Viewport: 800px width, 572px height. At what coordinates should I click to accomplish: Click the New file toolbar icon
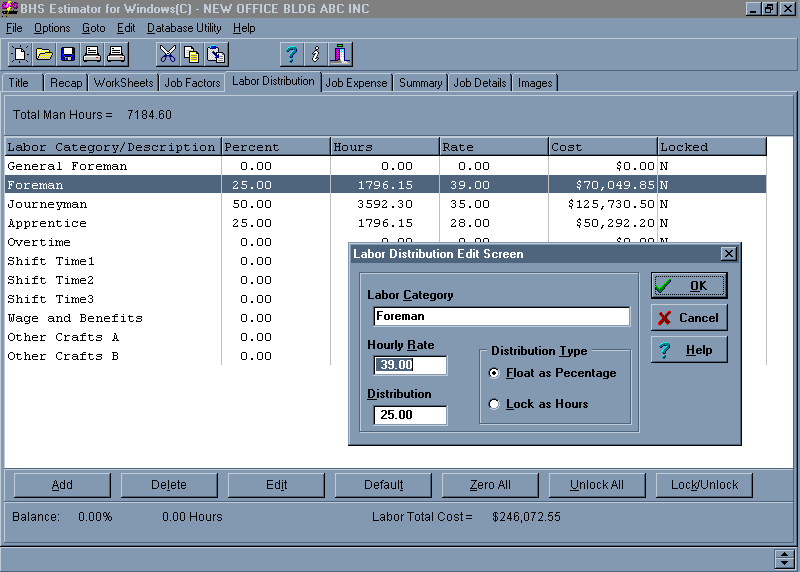point(20,54)
